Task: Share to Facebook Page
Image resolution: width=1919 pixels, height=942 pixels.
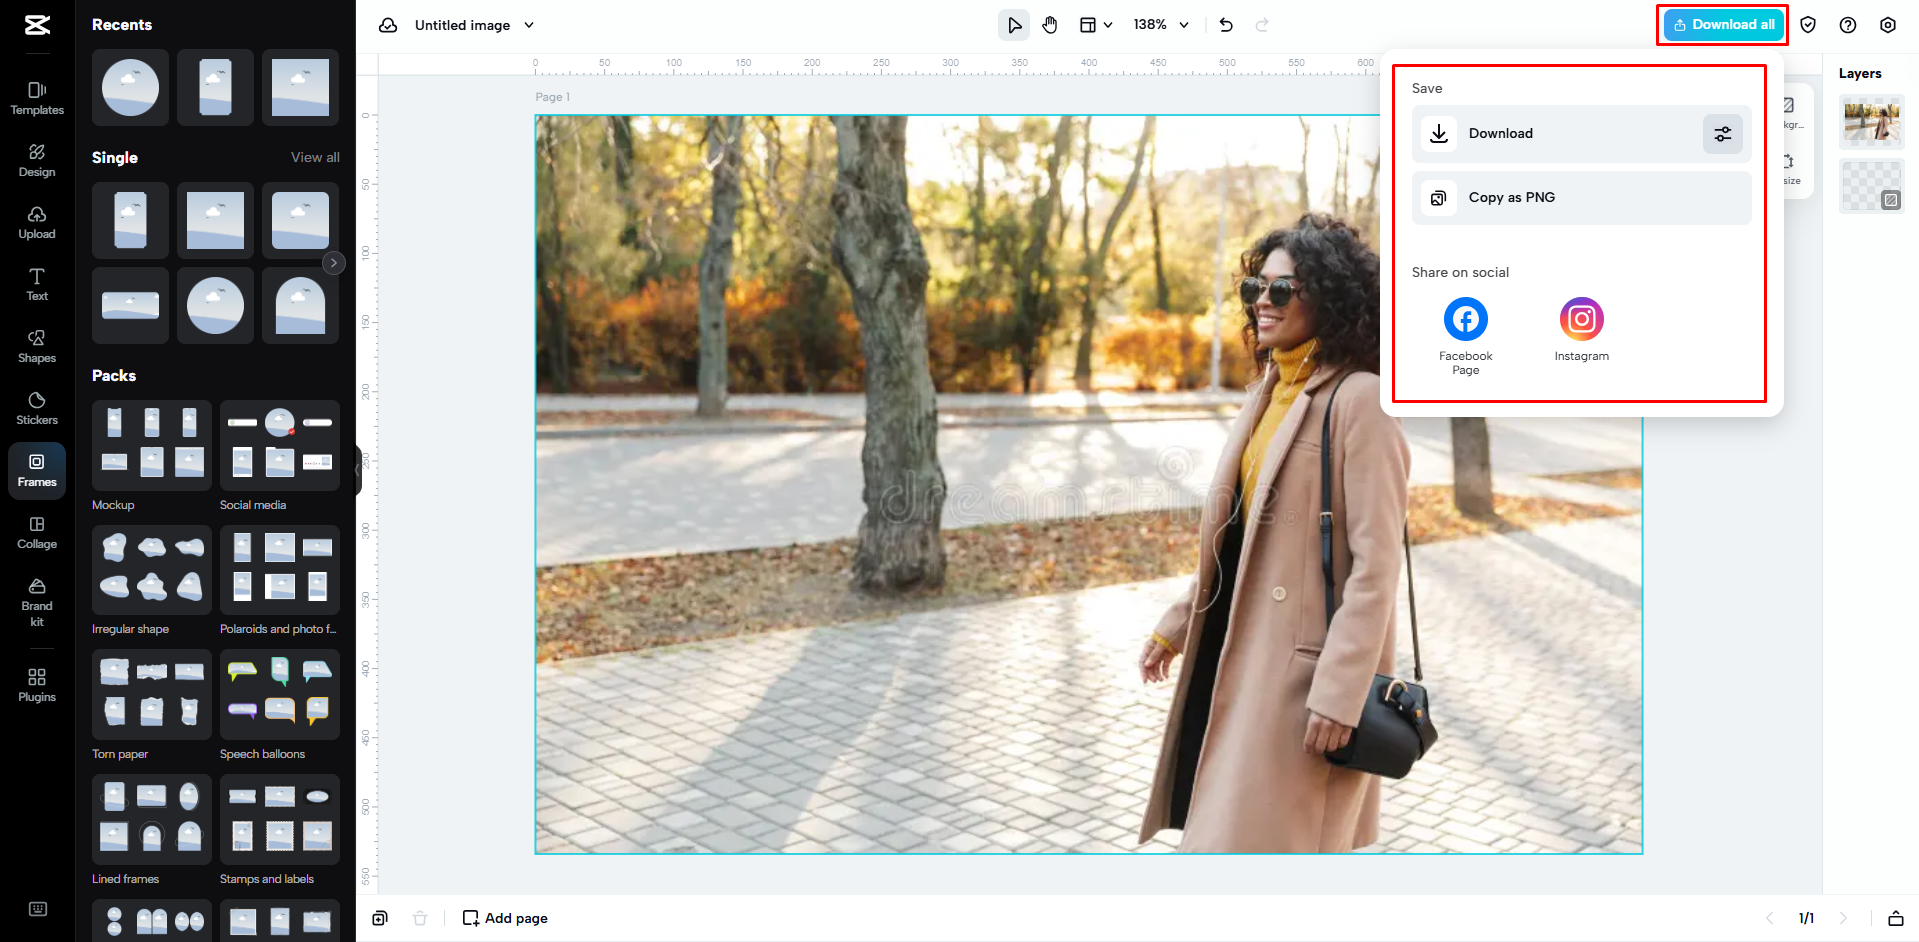Action: point(1466,336)
